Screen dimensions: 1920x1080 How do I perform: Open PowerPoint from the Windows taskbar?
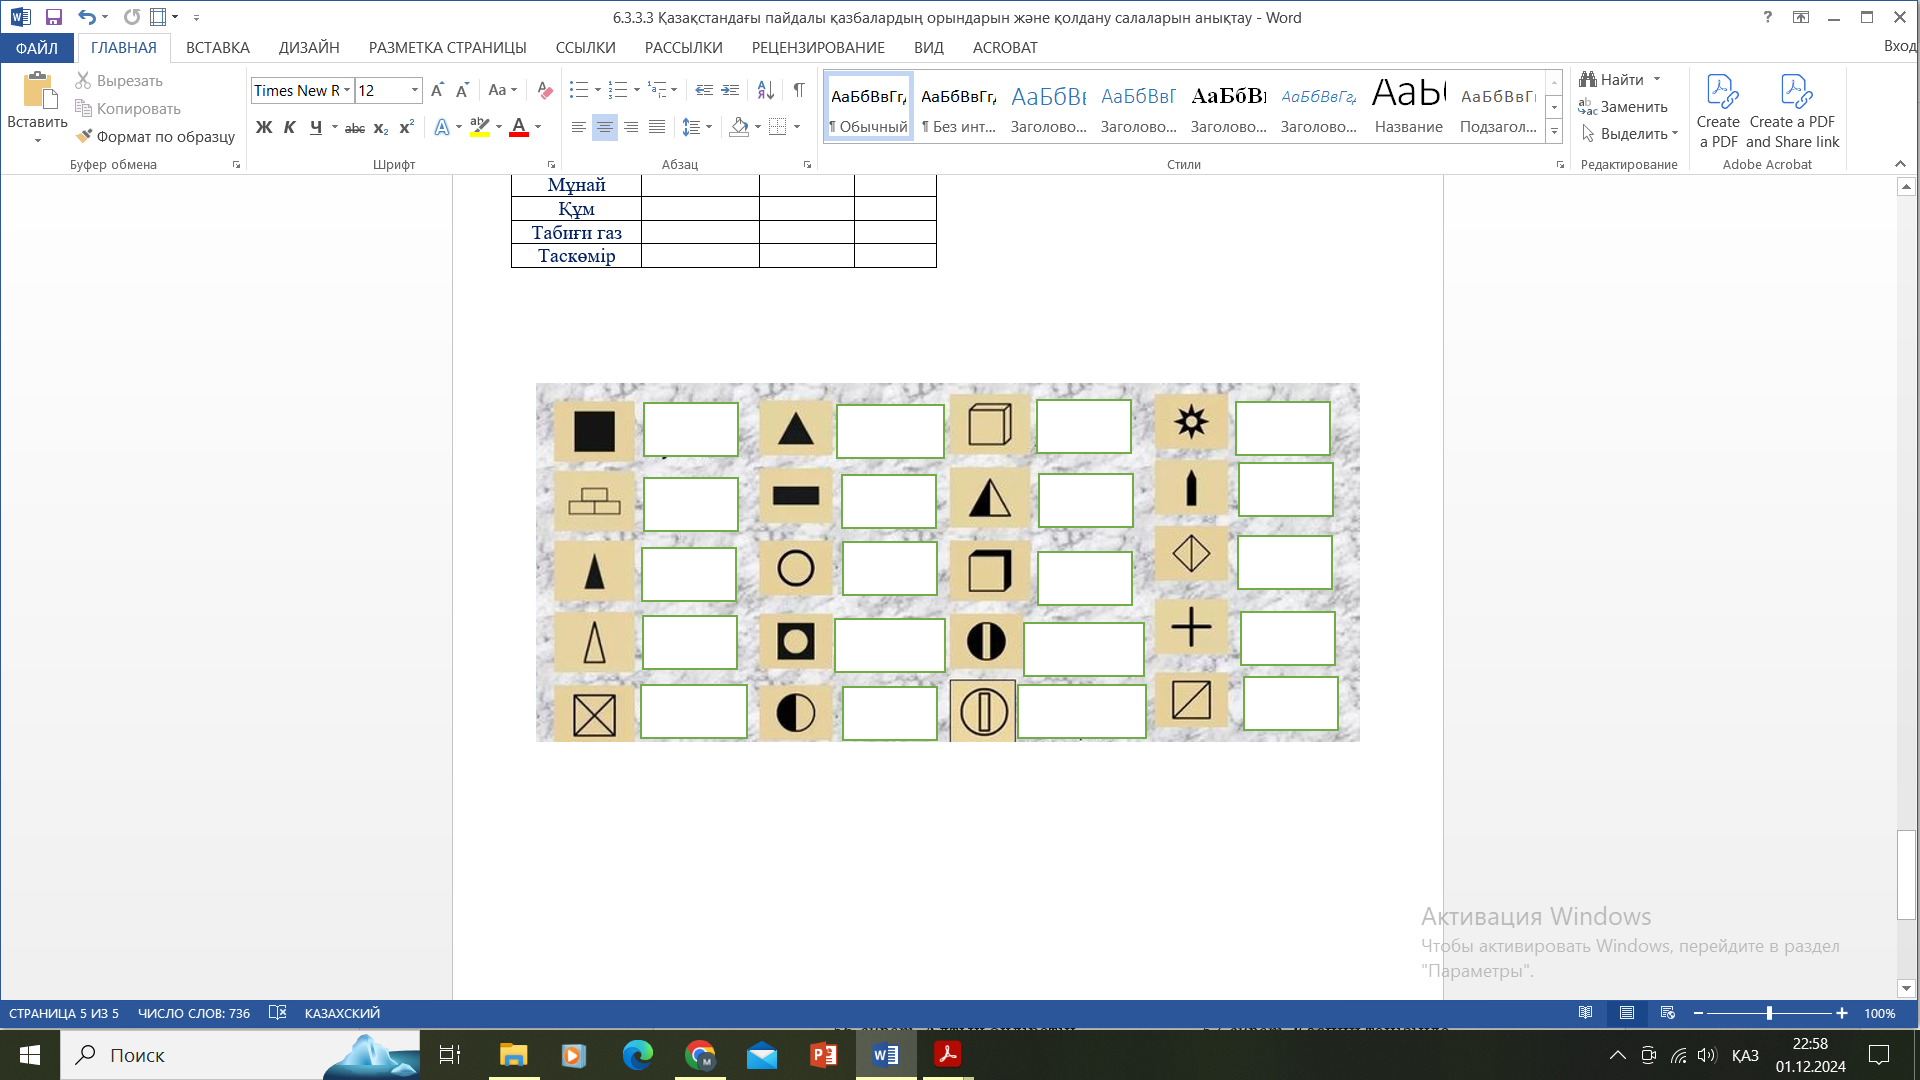tap(823, 1055)
